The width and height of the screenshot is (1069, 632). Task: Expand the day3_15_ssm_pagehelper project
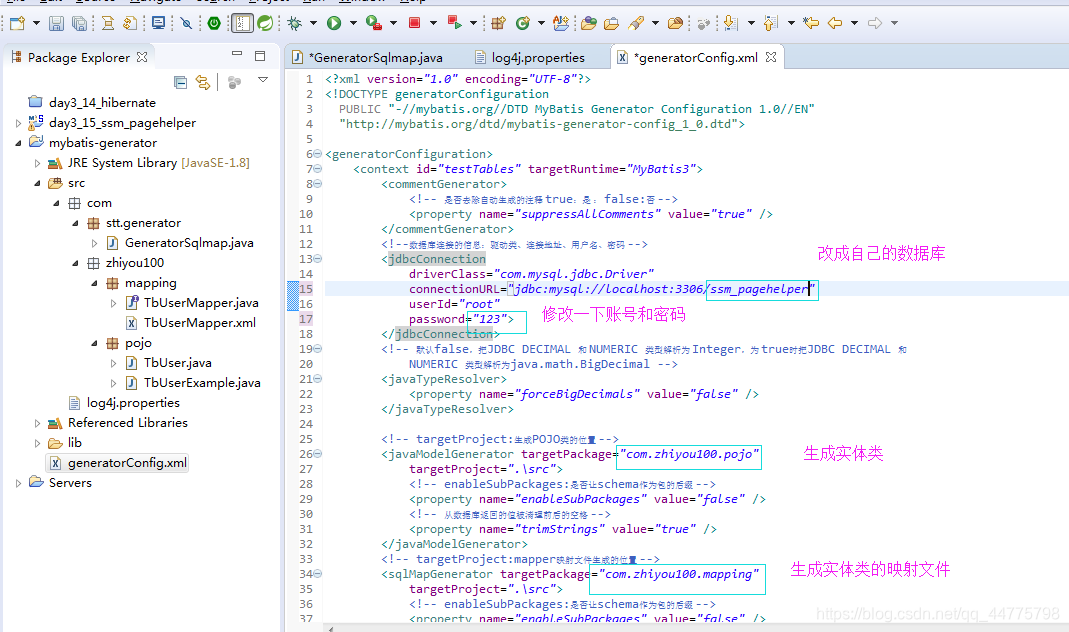click(18, 123)
